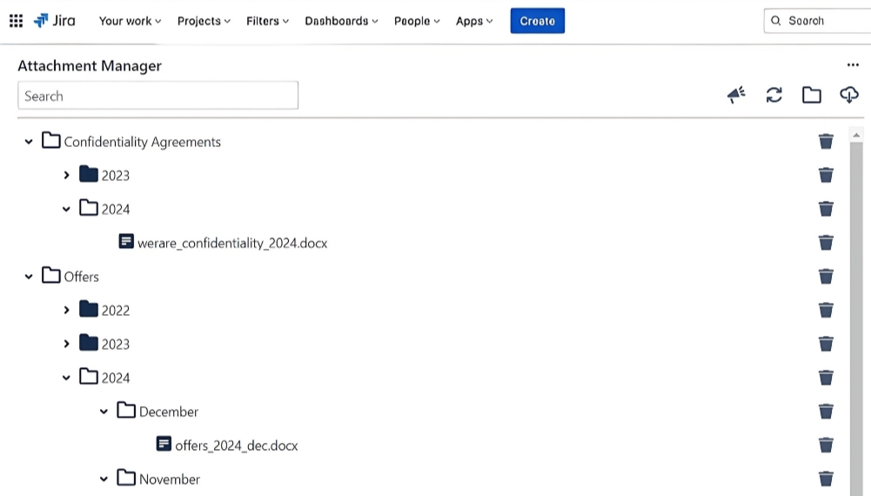The width and height of the screenshot is (871, 496).
Task: Open the Projects menu
Action: (203, 21)
